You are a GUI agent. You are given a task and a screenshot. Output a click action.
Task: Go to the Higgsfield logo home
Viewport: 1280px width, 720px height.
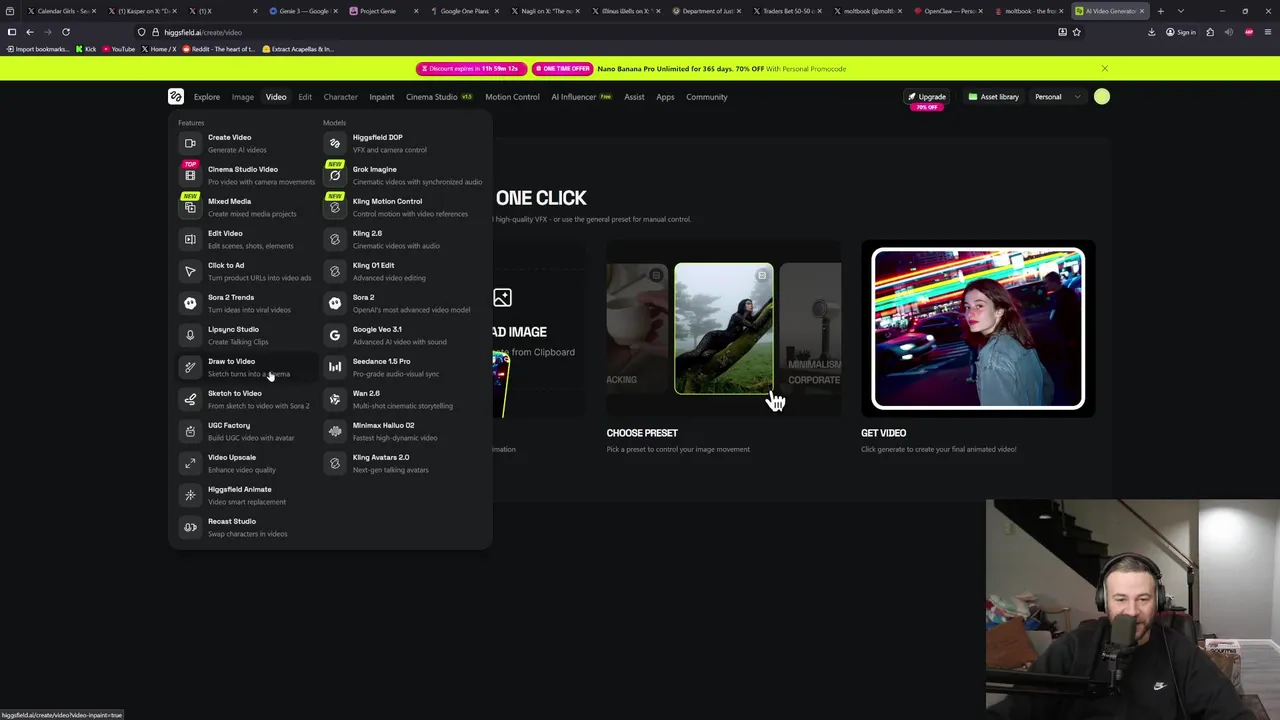coord(176,97)
